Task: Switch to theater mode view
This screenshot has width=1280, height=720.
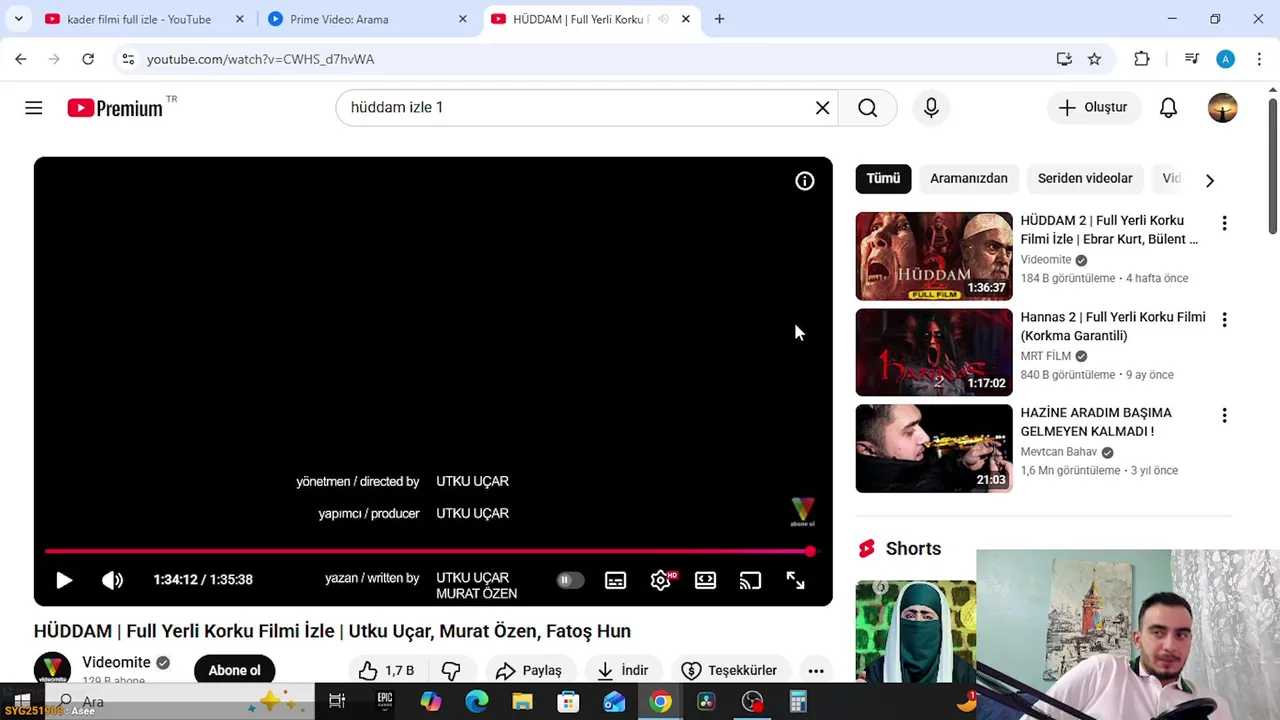Action: click(705, 580)
